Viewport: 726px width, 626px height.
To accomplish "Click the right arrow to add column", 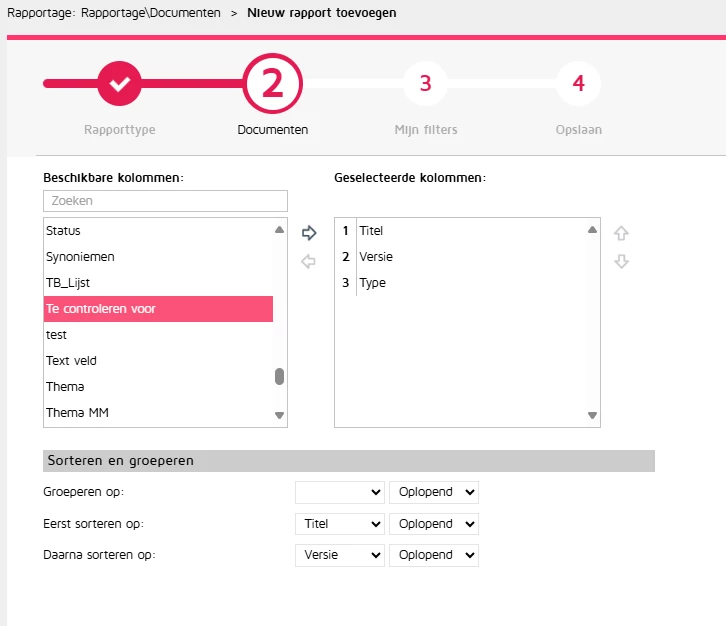I will pos(309,232).
